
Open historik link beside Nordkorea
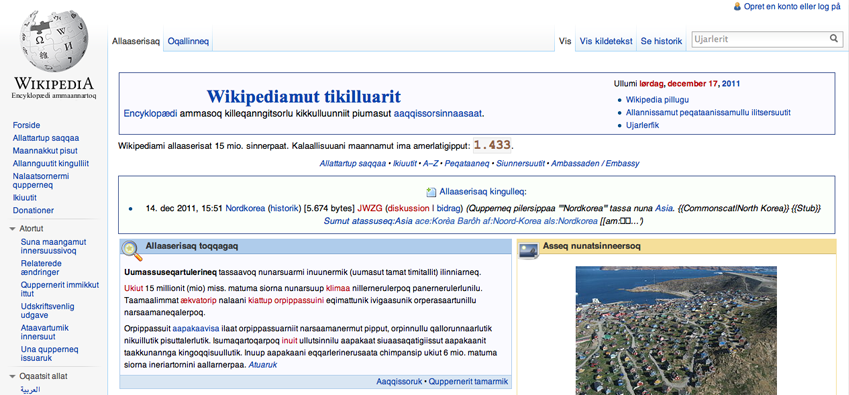(x=284, y=208)
